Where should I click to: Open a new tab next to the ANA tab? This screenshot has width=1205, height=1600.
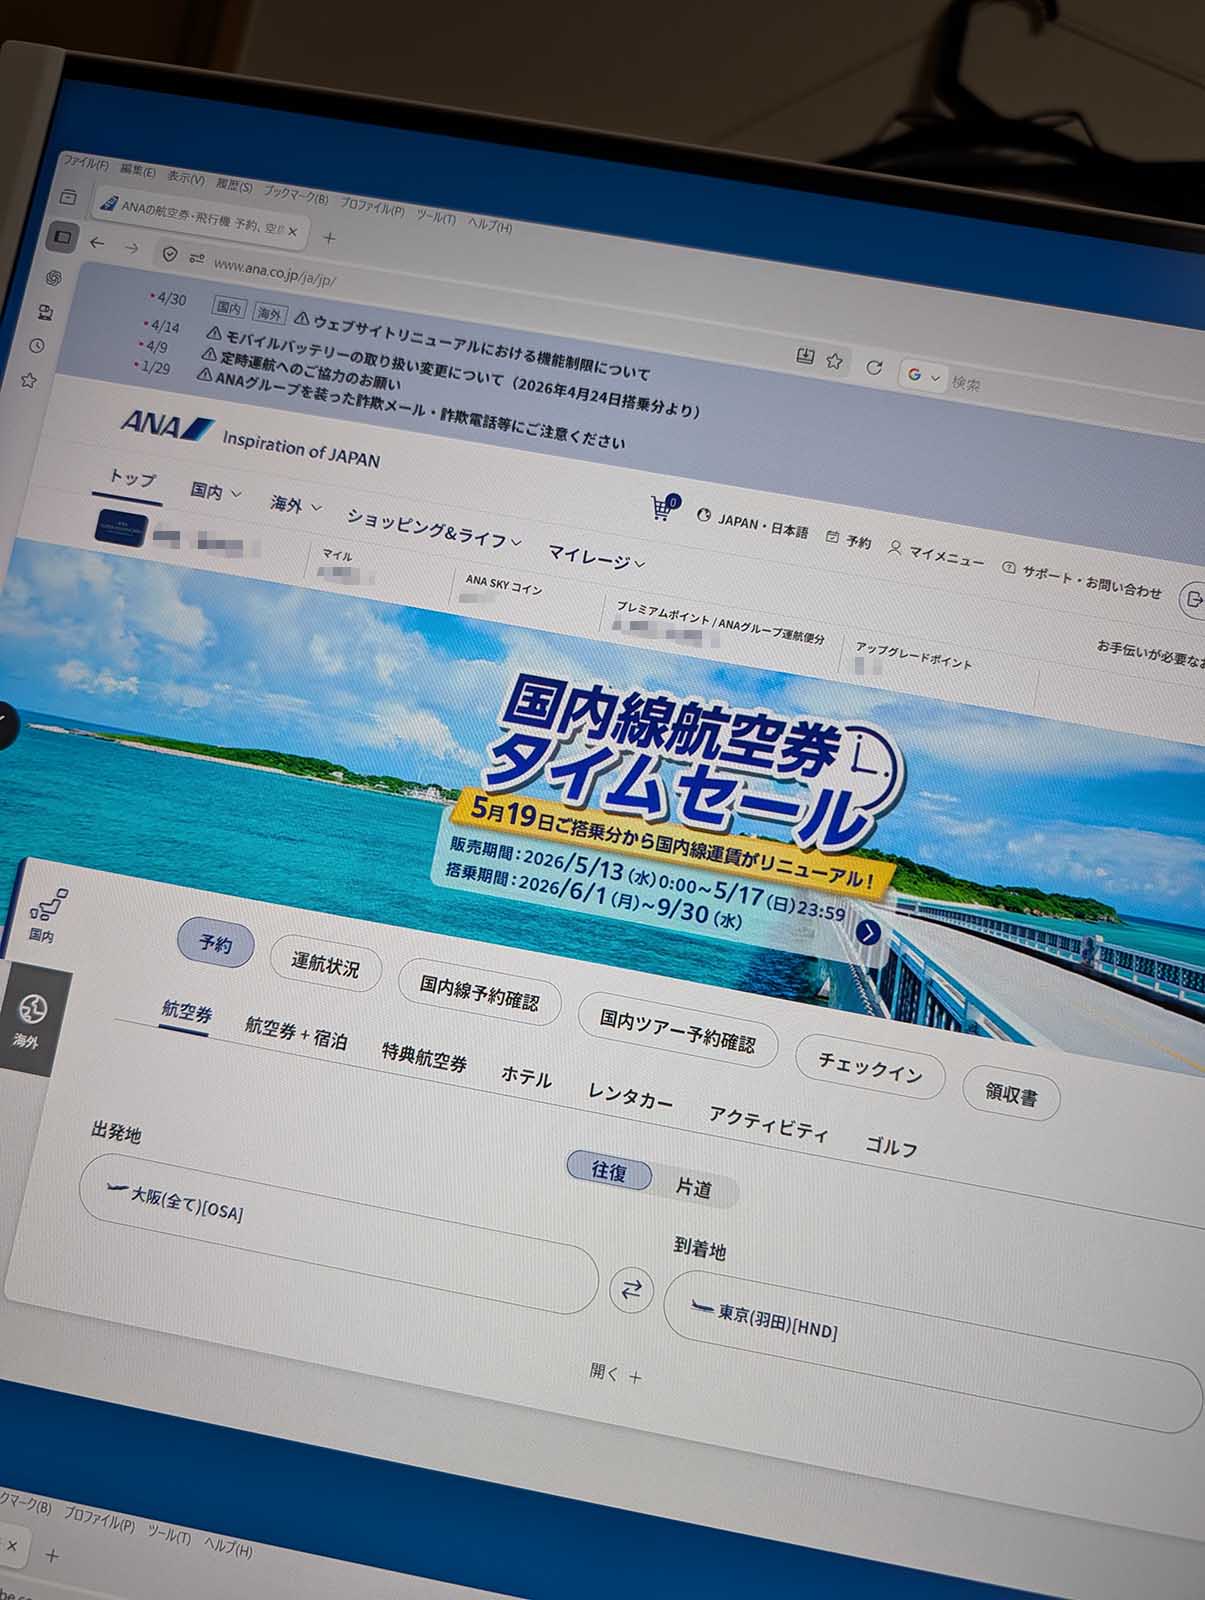tap(329, 238)
